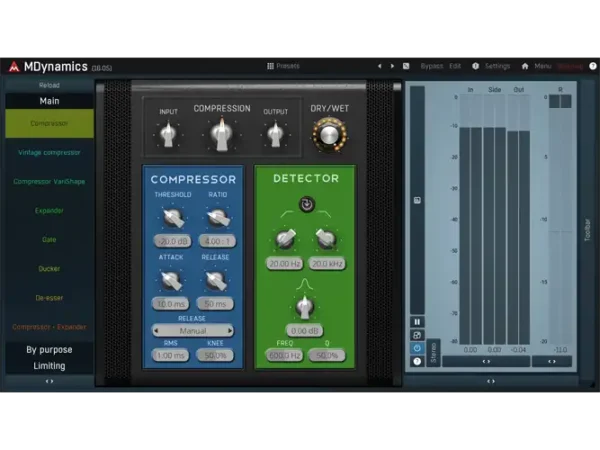Pause the meters with the pause icon

pyautogui.click(x=417, y=322)
